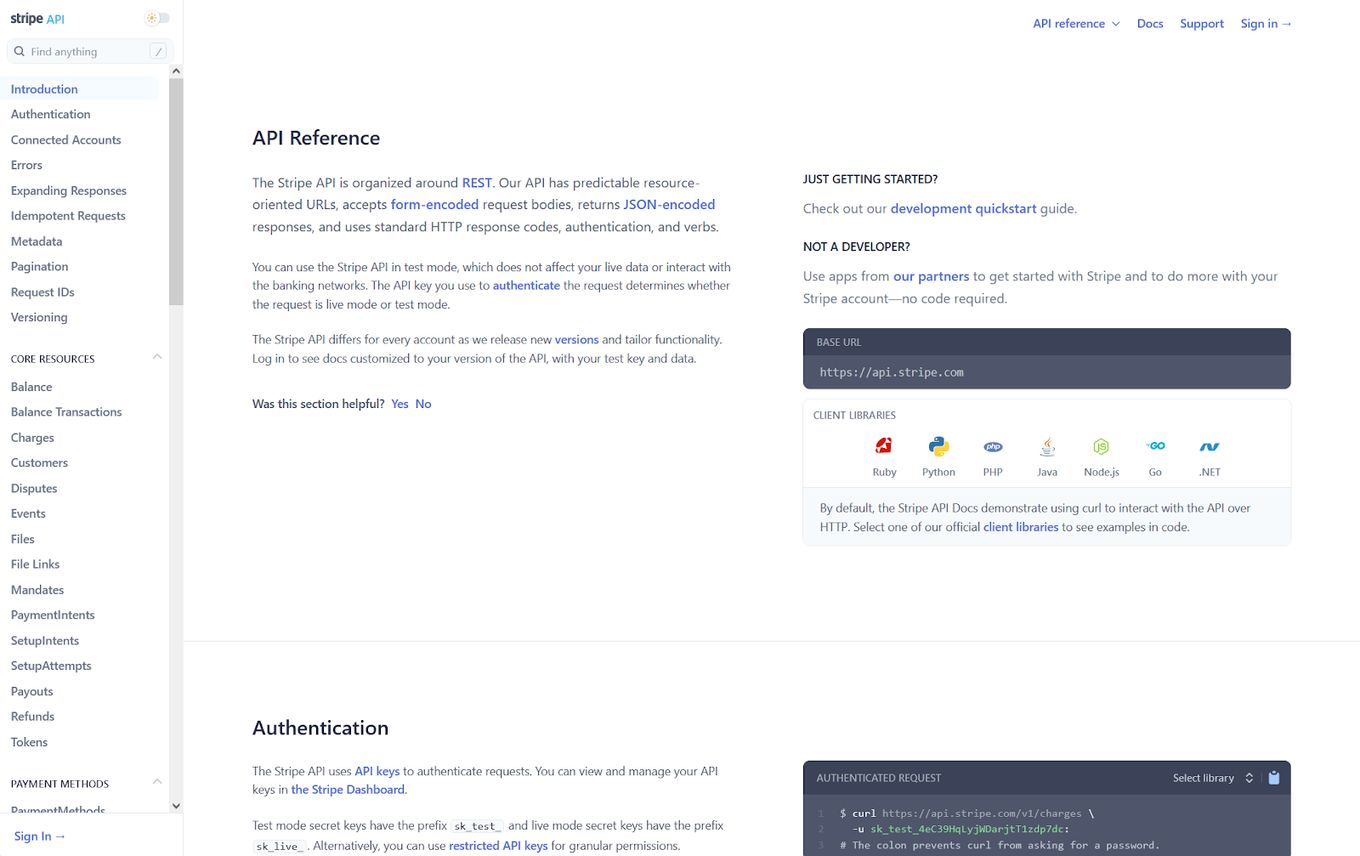The image size is (1360, 856).
Task: Open SetupAttempts in the sidebar
Action: [51, 666]
